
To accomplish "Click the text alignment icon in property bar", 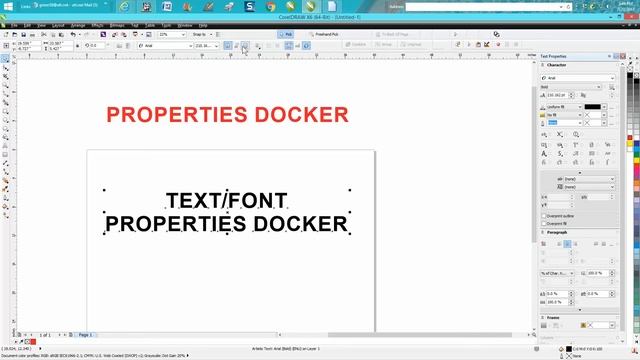I will point(258,46).
